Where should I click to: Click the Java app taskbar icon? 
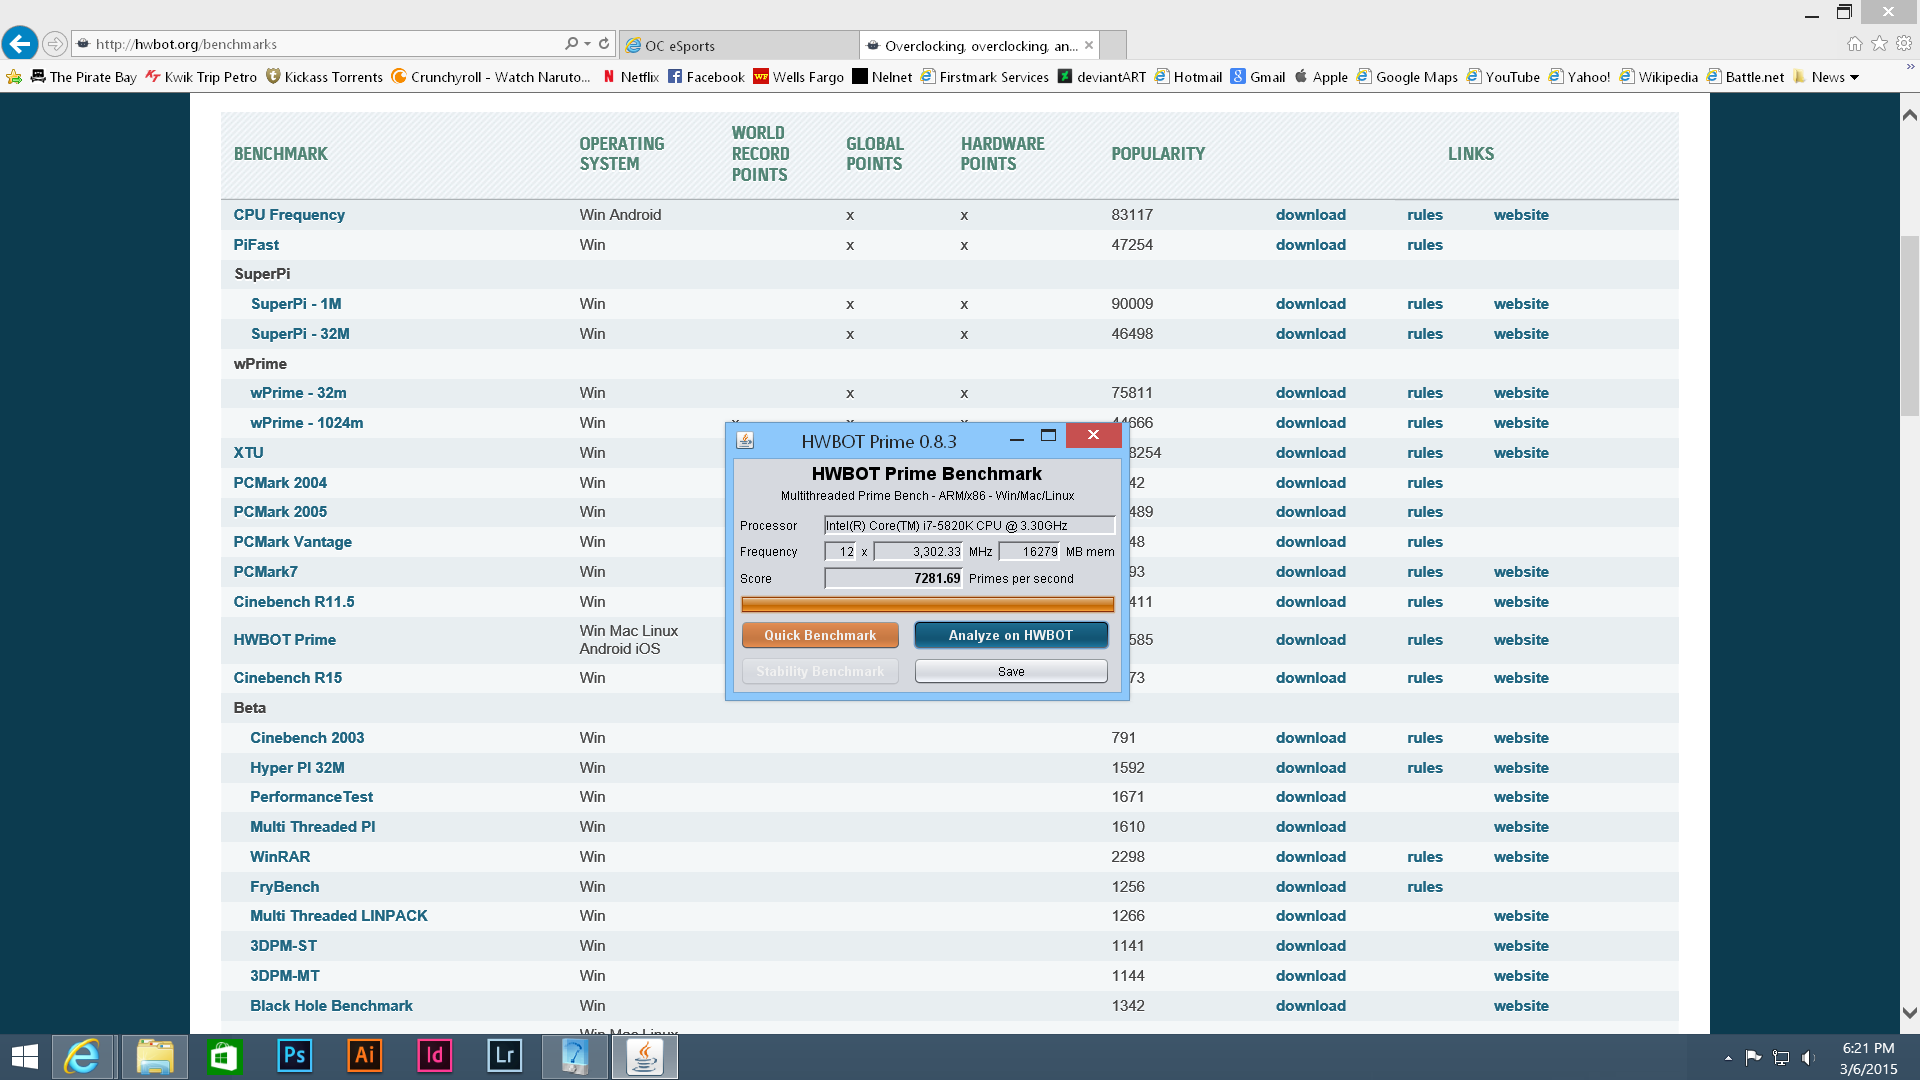pos(645,1057)
